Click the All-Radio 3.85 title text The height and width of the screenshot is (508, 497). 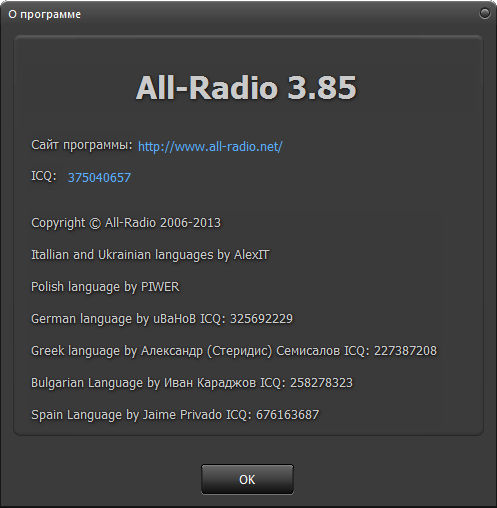pyautogui.click(x=246, y=88)
